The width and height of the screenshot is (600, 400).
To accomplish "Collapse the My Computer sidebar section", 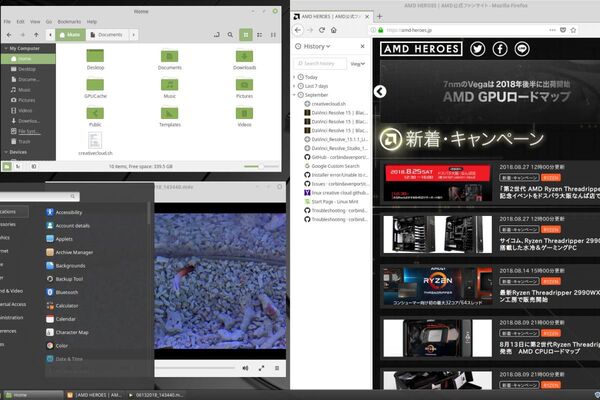I will (6, 49).
